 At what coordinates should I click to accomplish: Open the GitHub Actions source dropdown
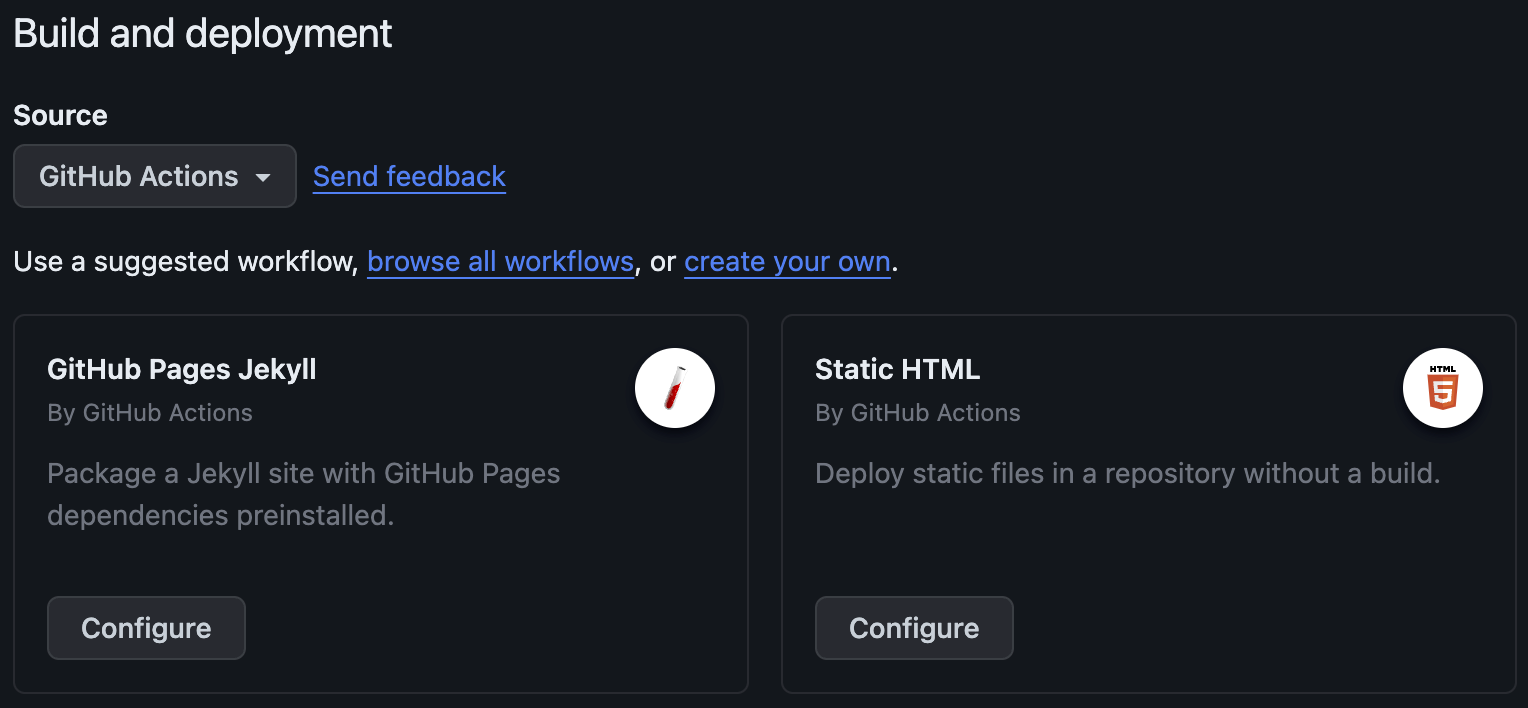[154, 176]
